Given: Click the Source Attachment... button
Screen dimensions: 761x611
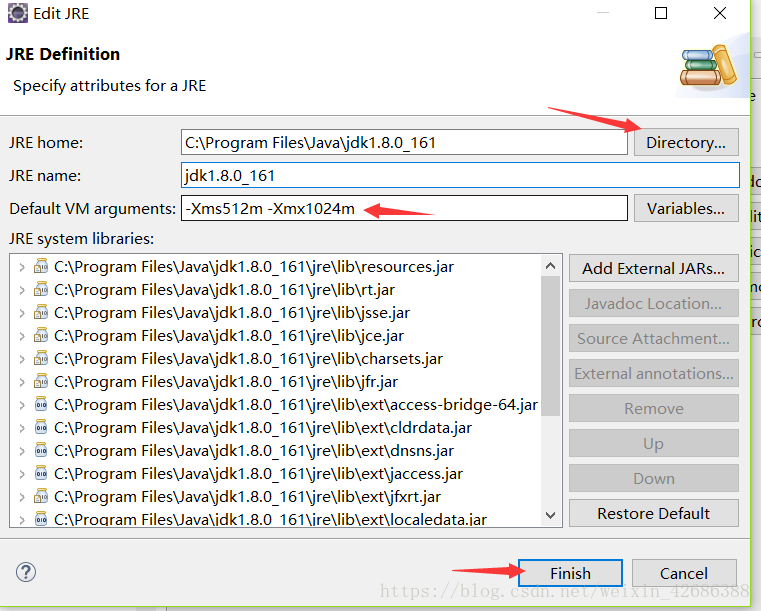Looking at the screenshot, I should 654,338.
